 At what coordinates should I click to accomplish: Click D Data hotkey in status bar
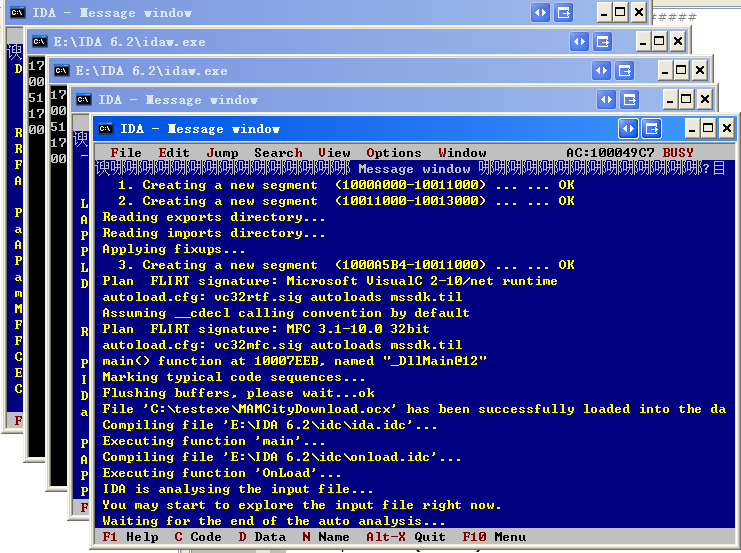tap(262, 537)
